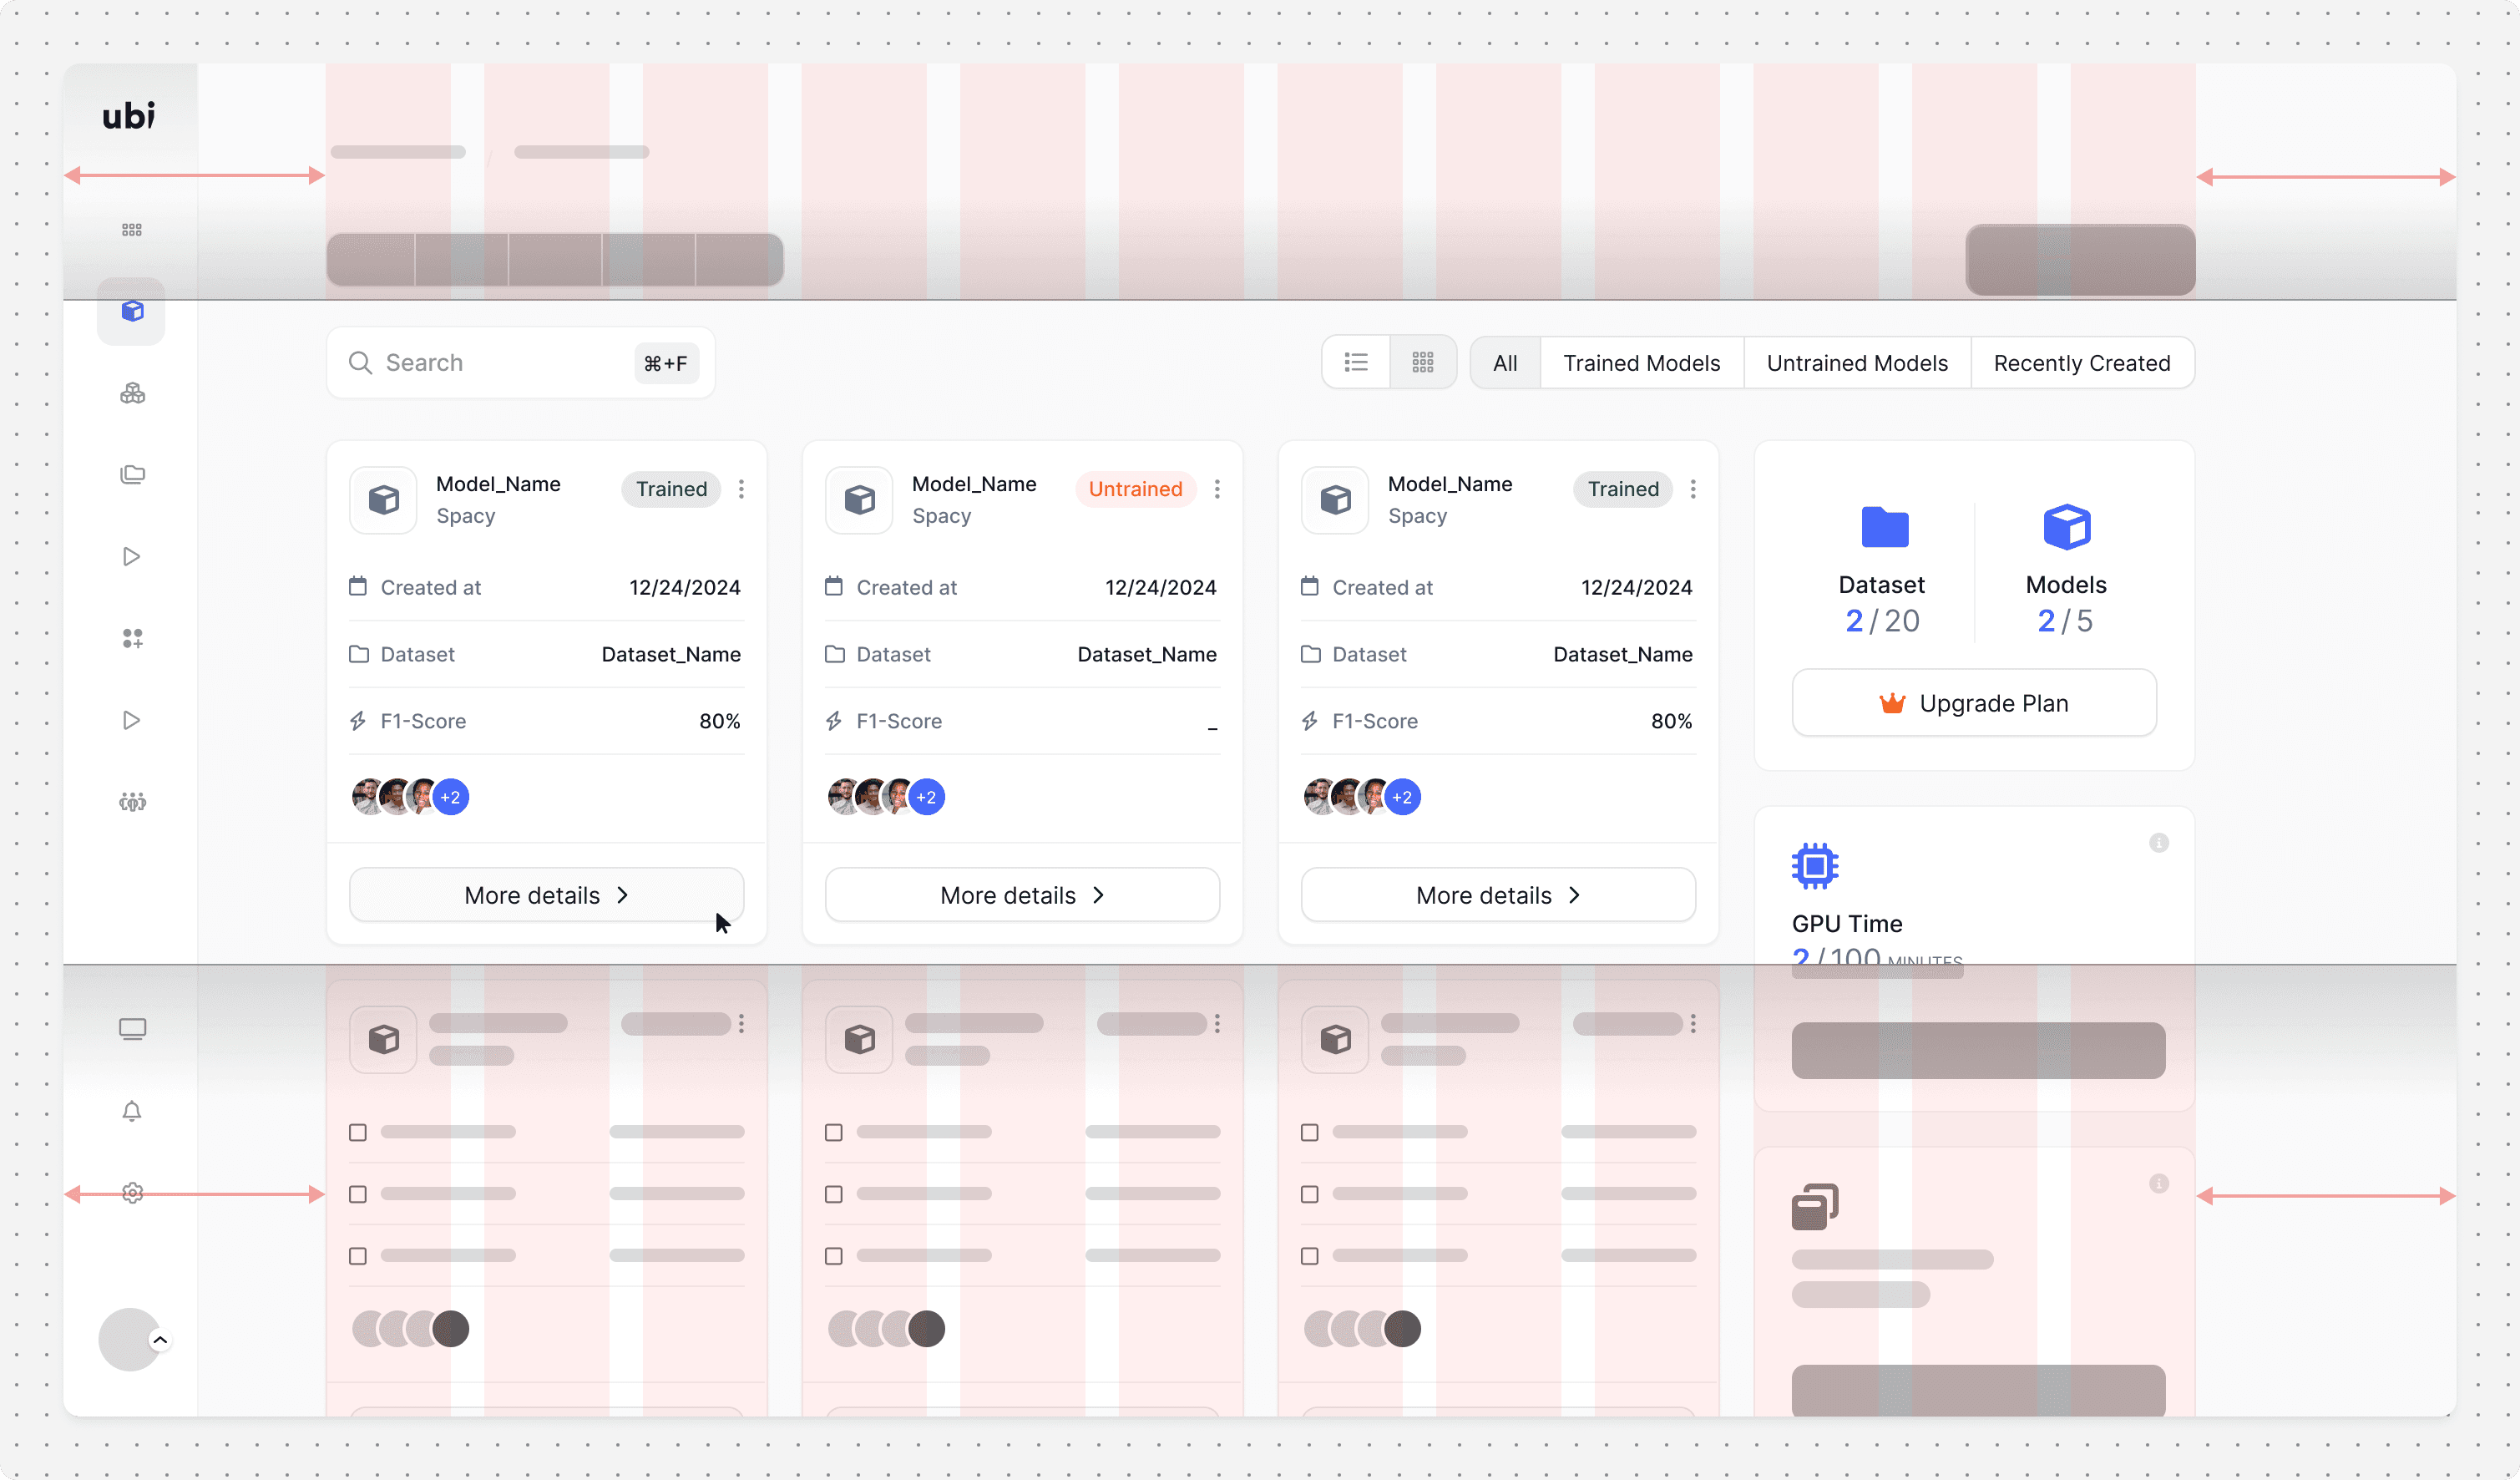Open three-dot menu on first model card

click(x=741, y=489)
